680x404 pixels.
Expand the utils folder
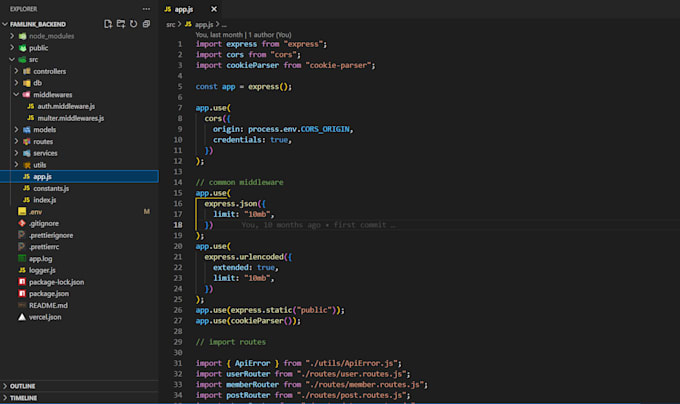pos(16,165)
